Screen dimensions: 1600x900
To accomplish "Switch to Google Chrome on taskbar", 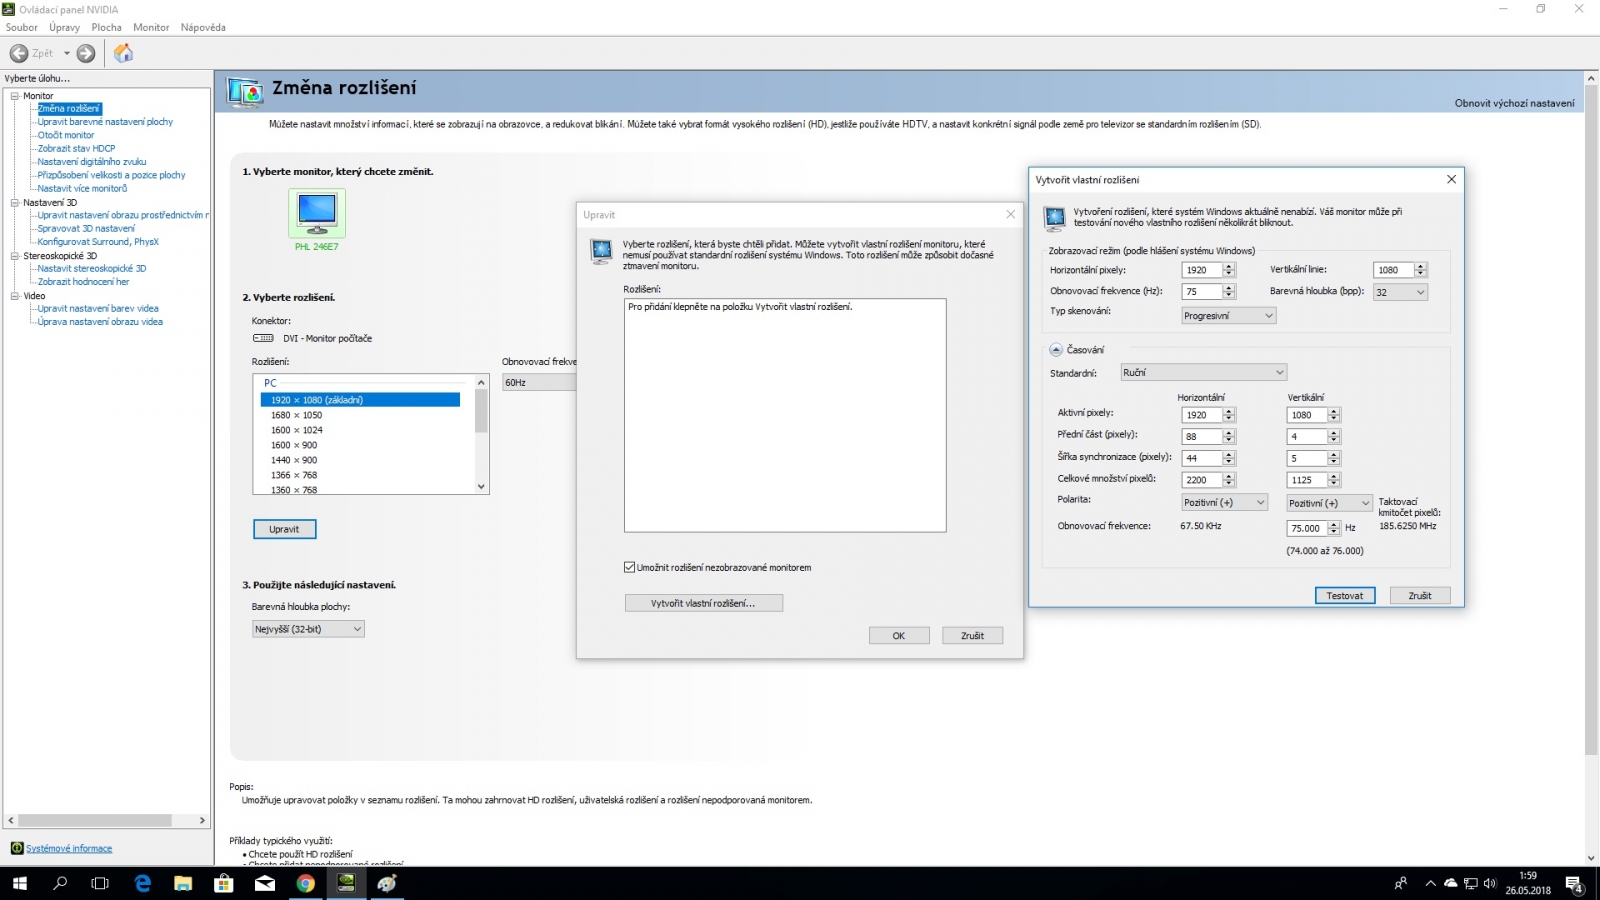I will [x=306, y=883].
